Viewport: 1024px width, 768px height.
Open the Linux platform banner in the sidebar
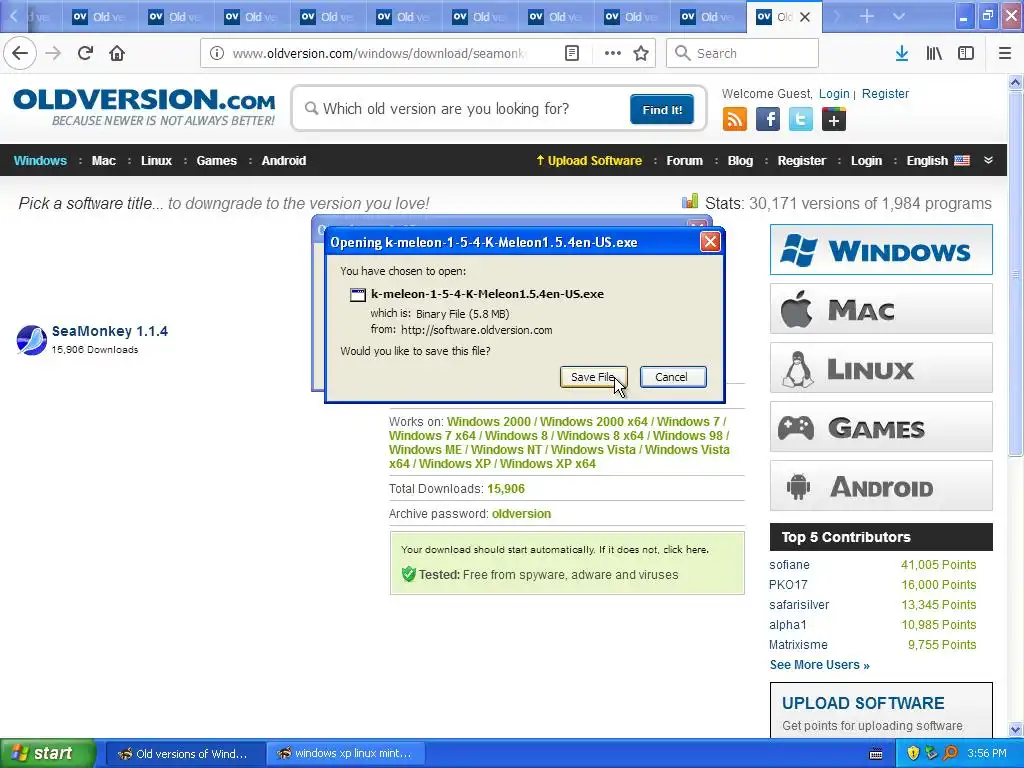[881, 368]
